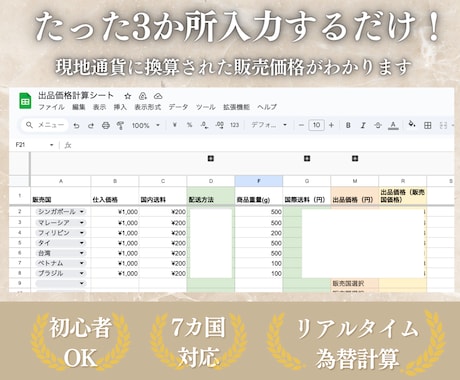Viewport: 460px width, 380px height.
Task: Open the ツール menu
Action: tap(206, 107)
